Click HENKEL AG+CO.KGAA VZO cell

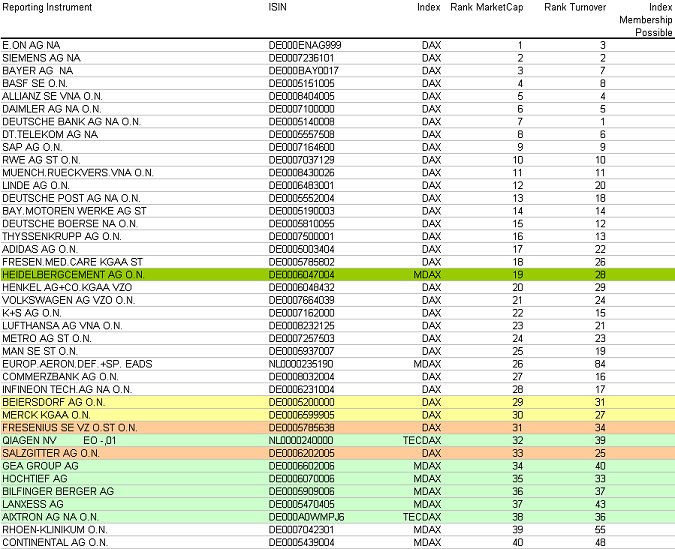point(67,288)
